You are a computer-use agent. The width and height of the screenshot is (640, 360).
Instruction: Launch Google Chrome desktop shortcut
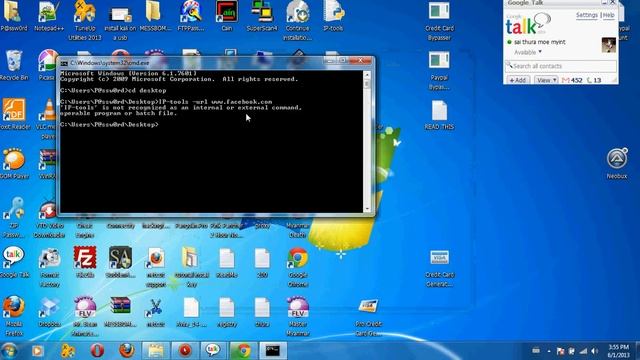tap(298, 267)
